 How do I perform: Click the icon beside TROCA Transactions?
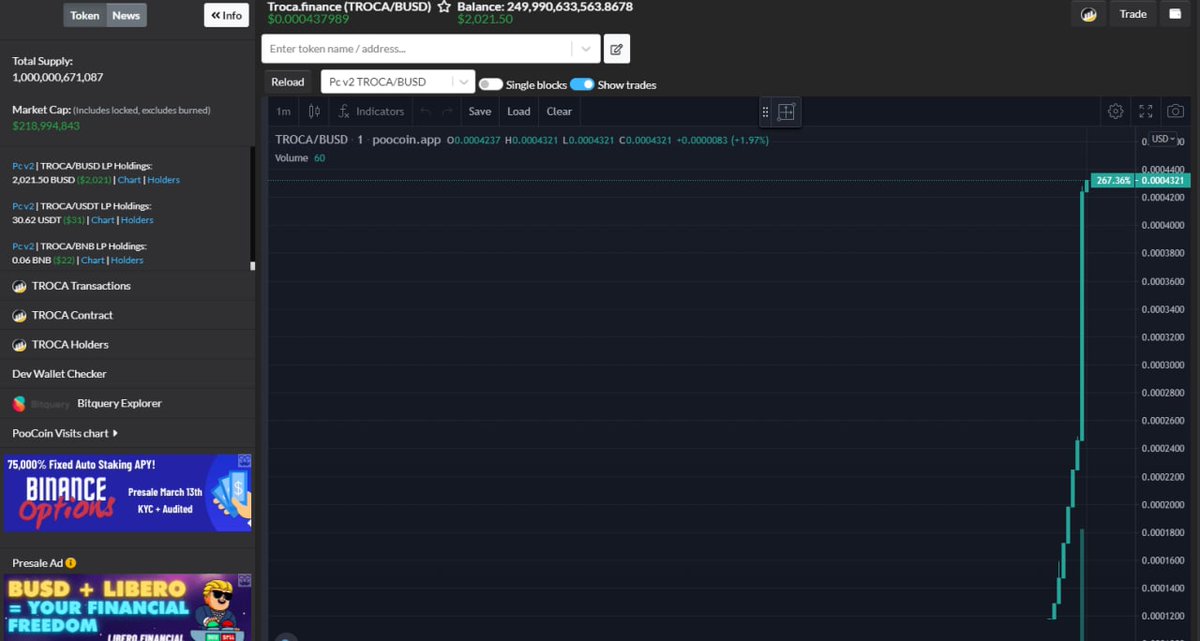[19, 286]
